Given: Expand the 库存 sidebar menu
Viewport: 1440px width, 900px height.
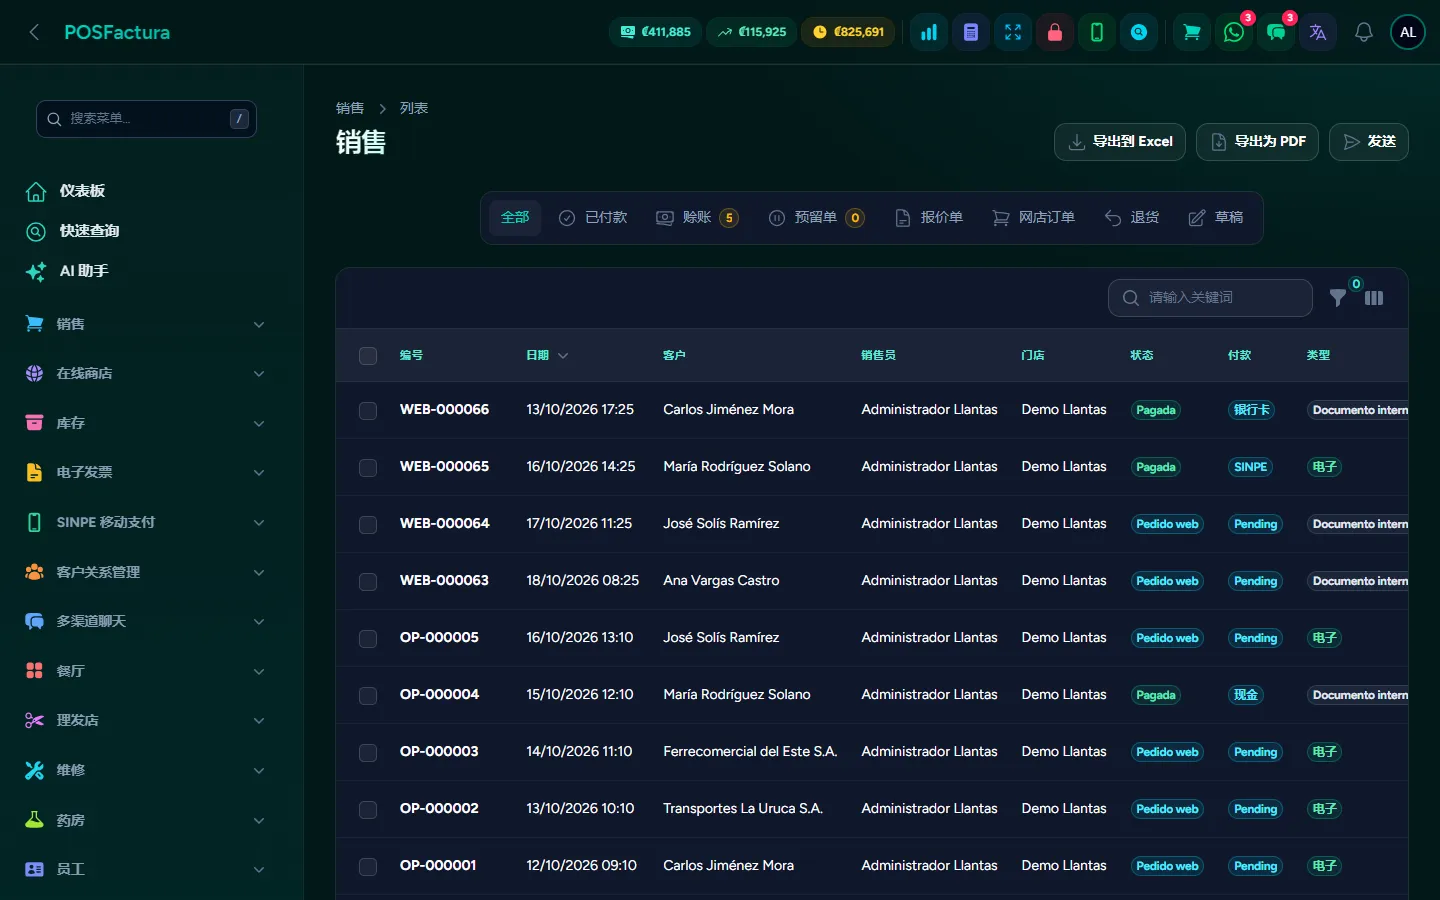Looking at the screenshot, I should (145, 423).
